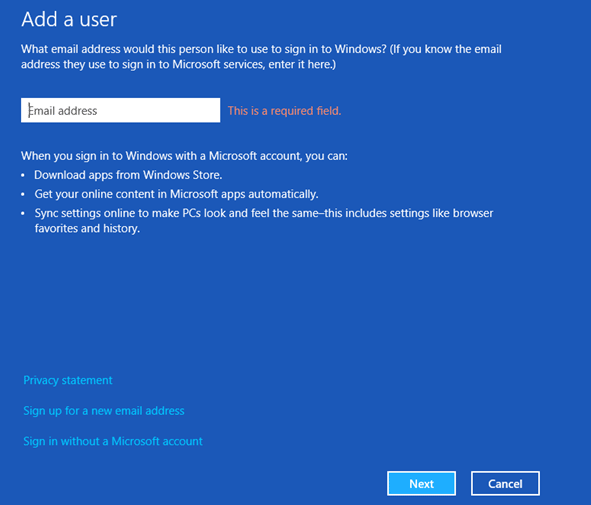
Task: Choose Sign in without a Microsoft account
Action: coord(113,441)
